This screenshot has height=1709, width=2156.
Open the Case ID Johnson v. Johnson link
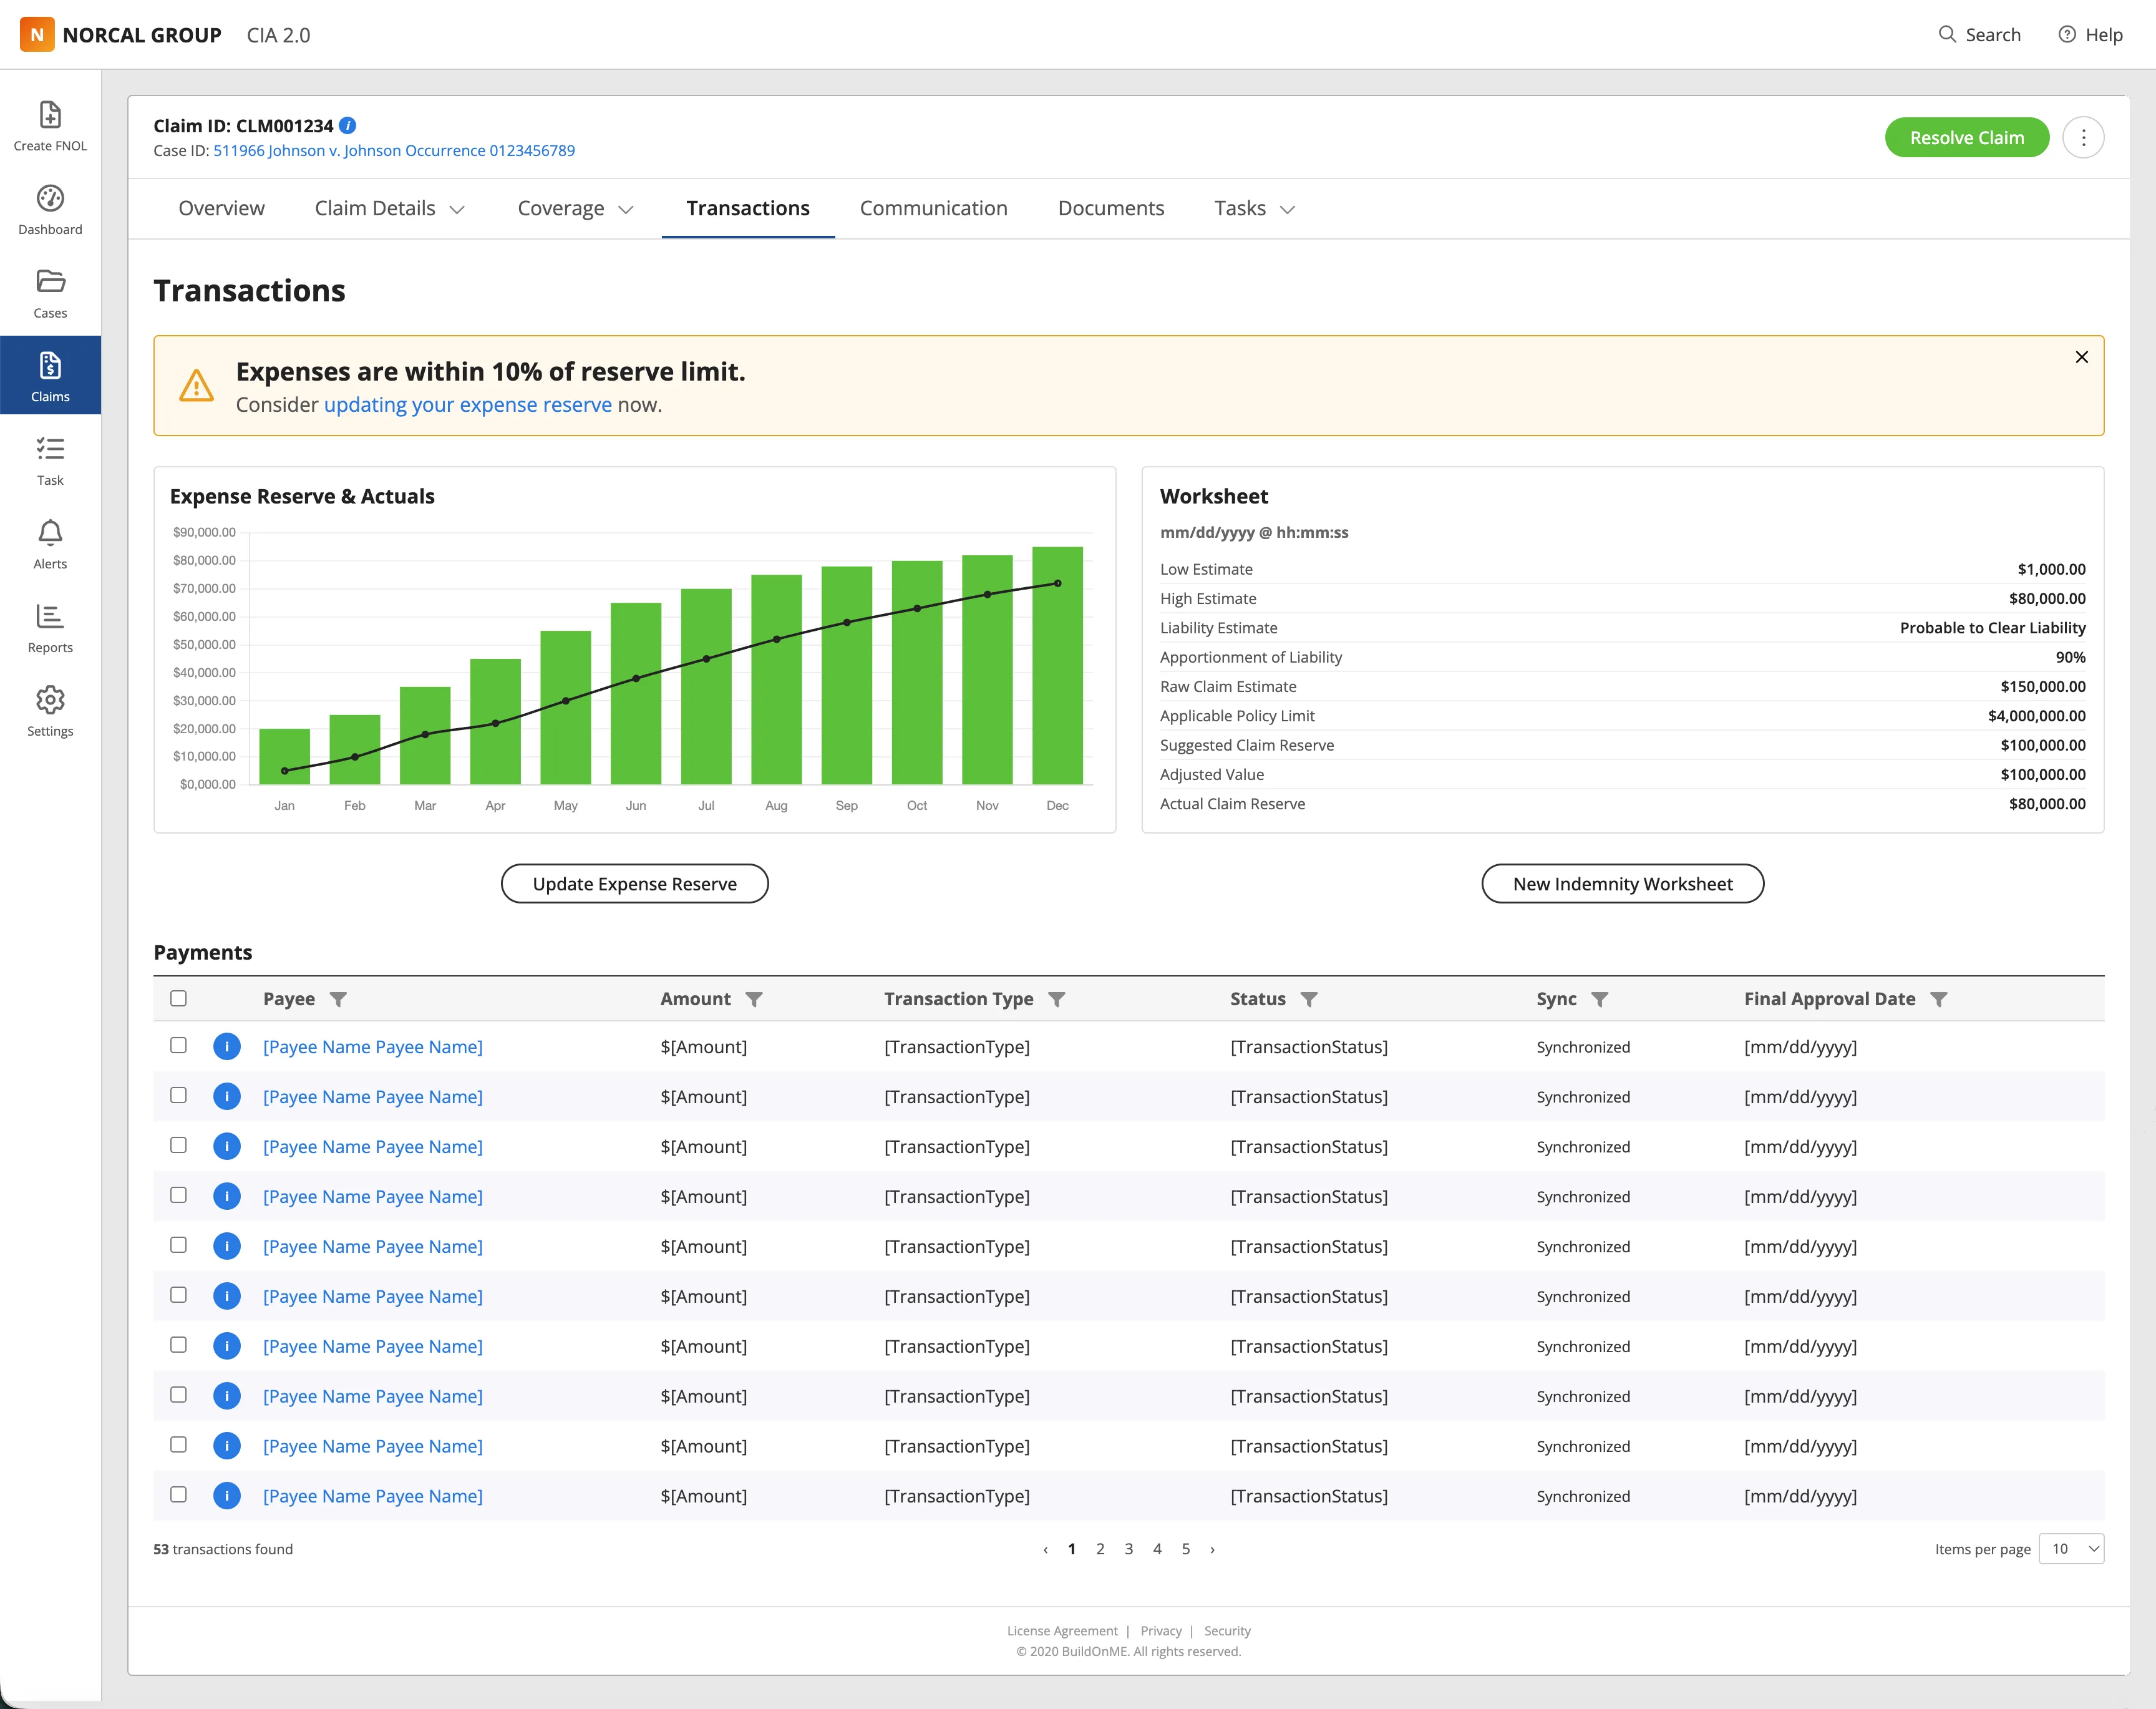point(394,151)
